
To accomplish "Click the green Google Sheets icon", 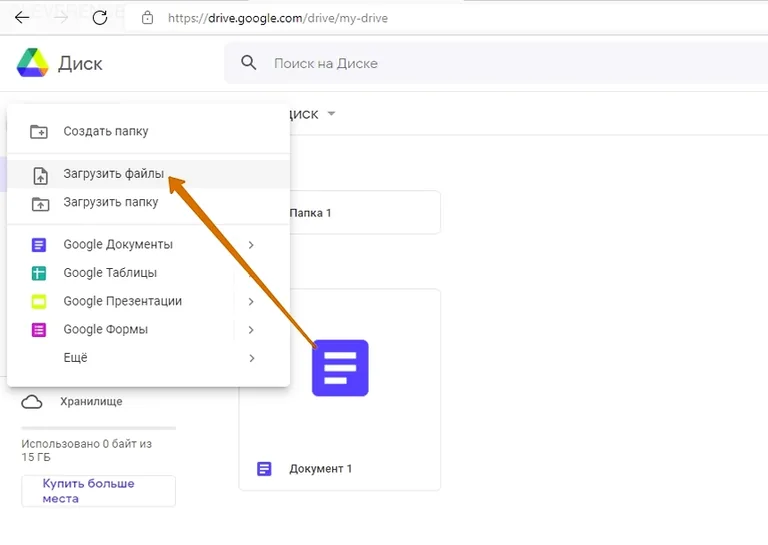I will click(x=39, y=273).
